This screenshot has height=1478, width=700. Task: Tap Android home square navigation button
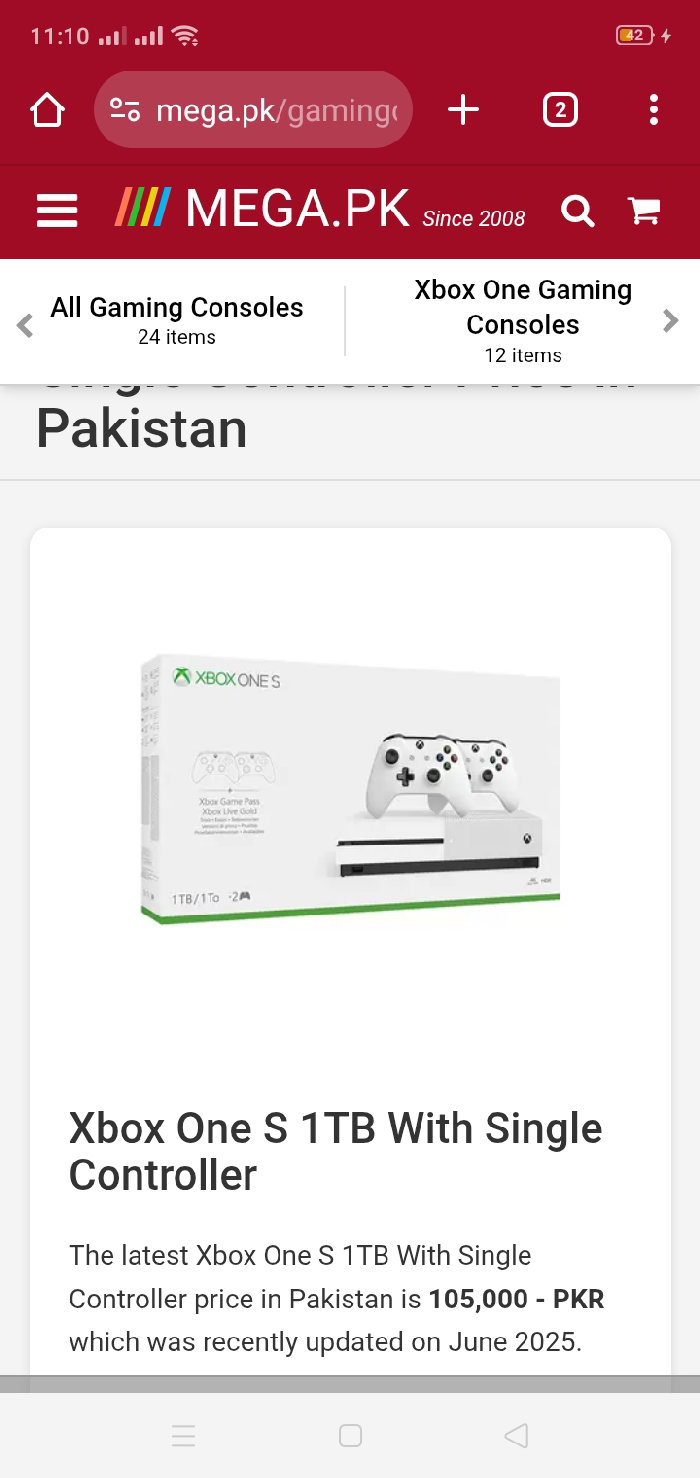point(350,1436)
